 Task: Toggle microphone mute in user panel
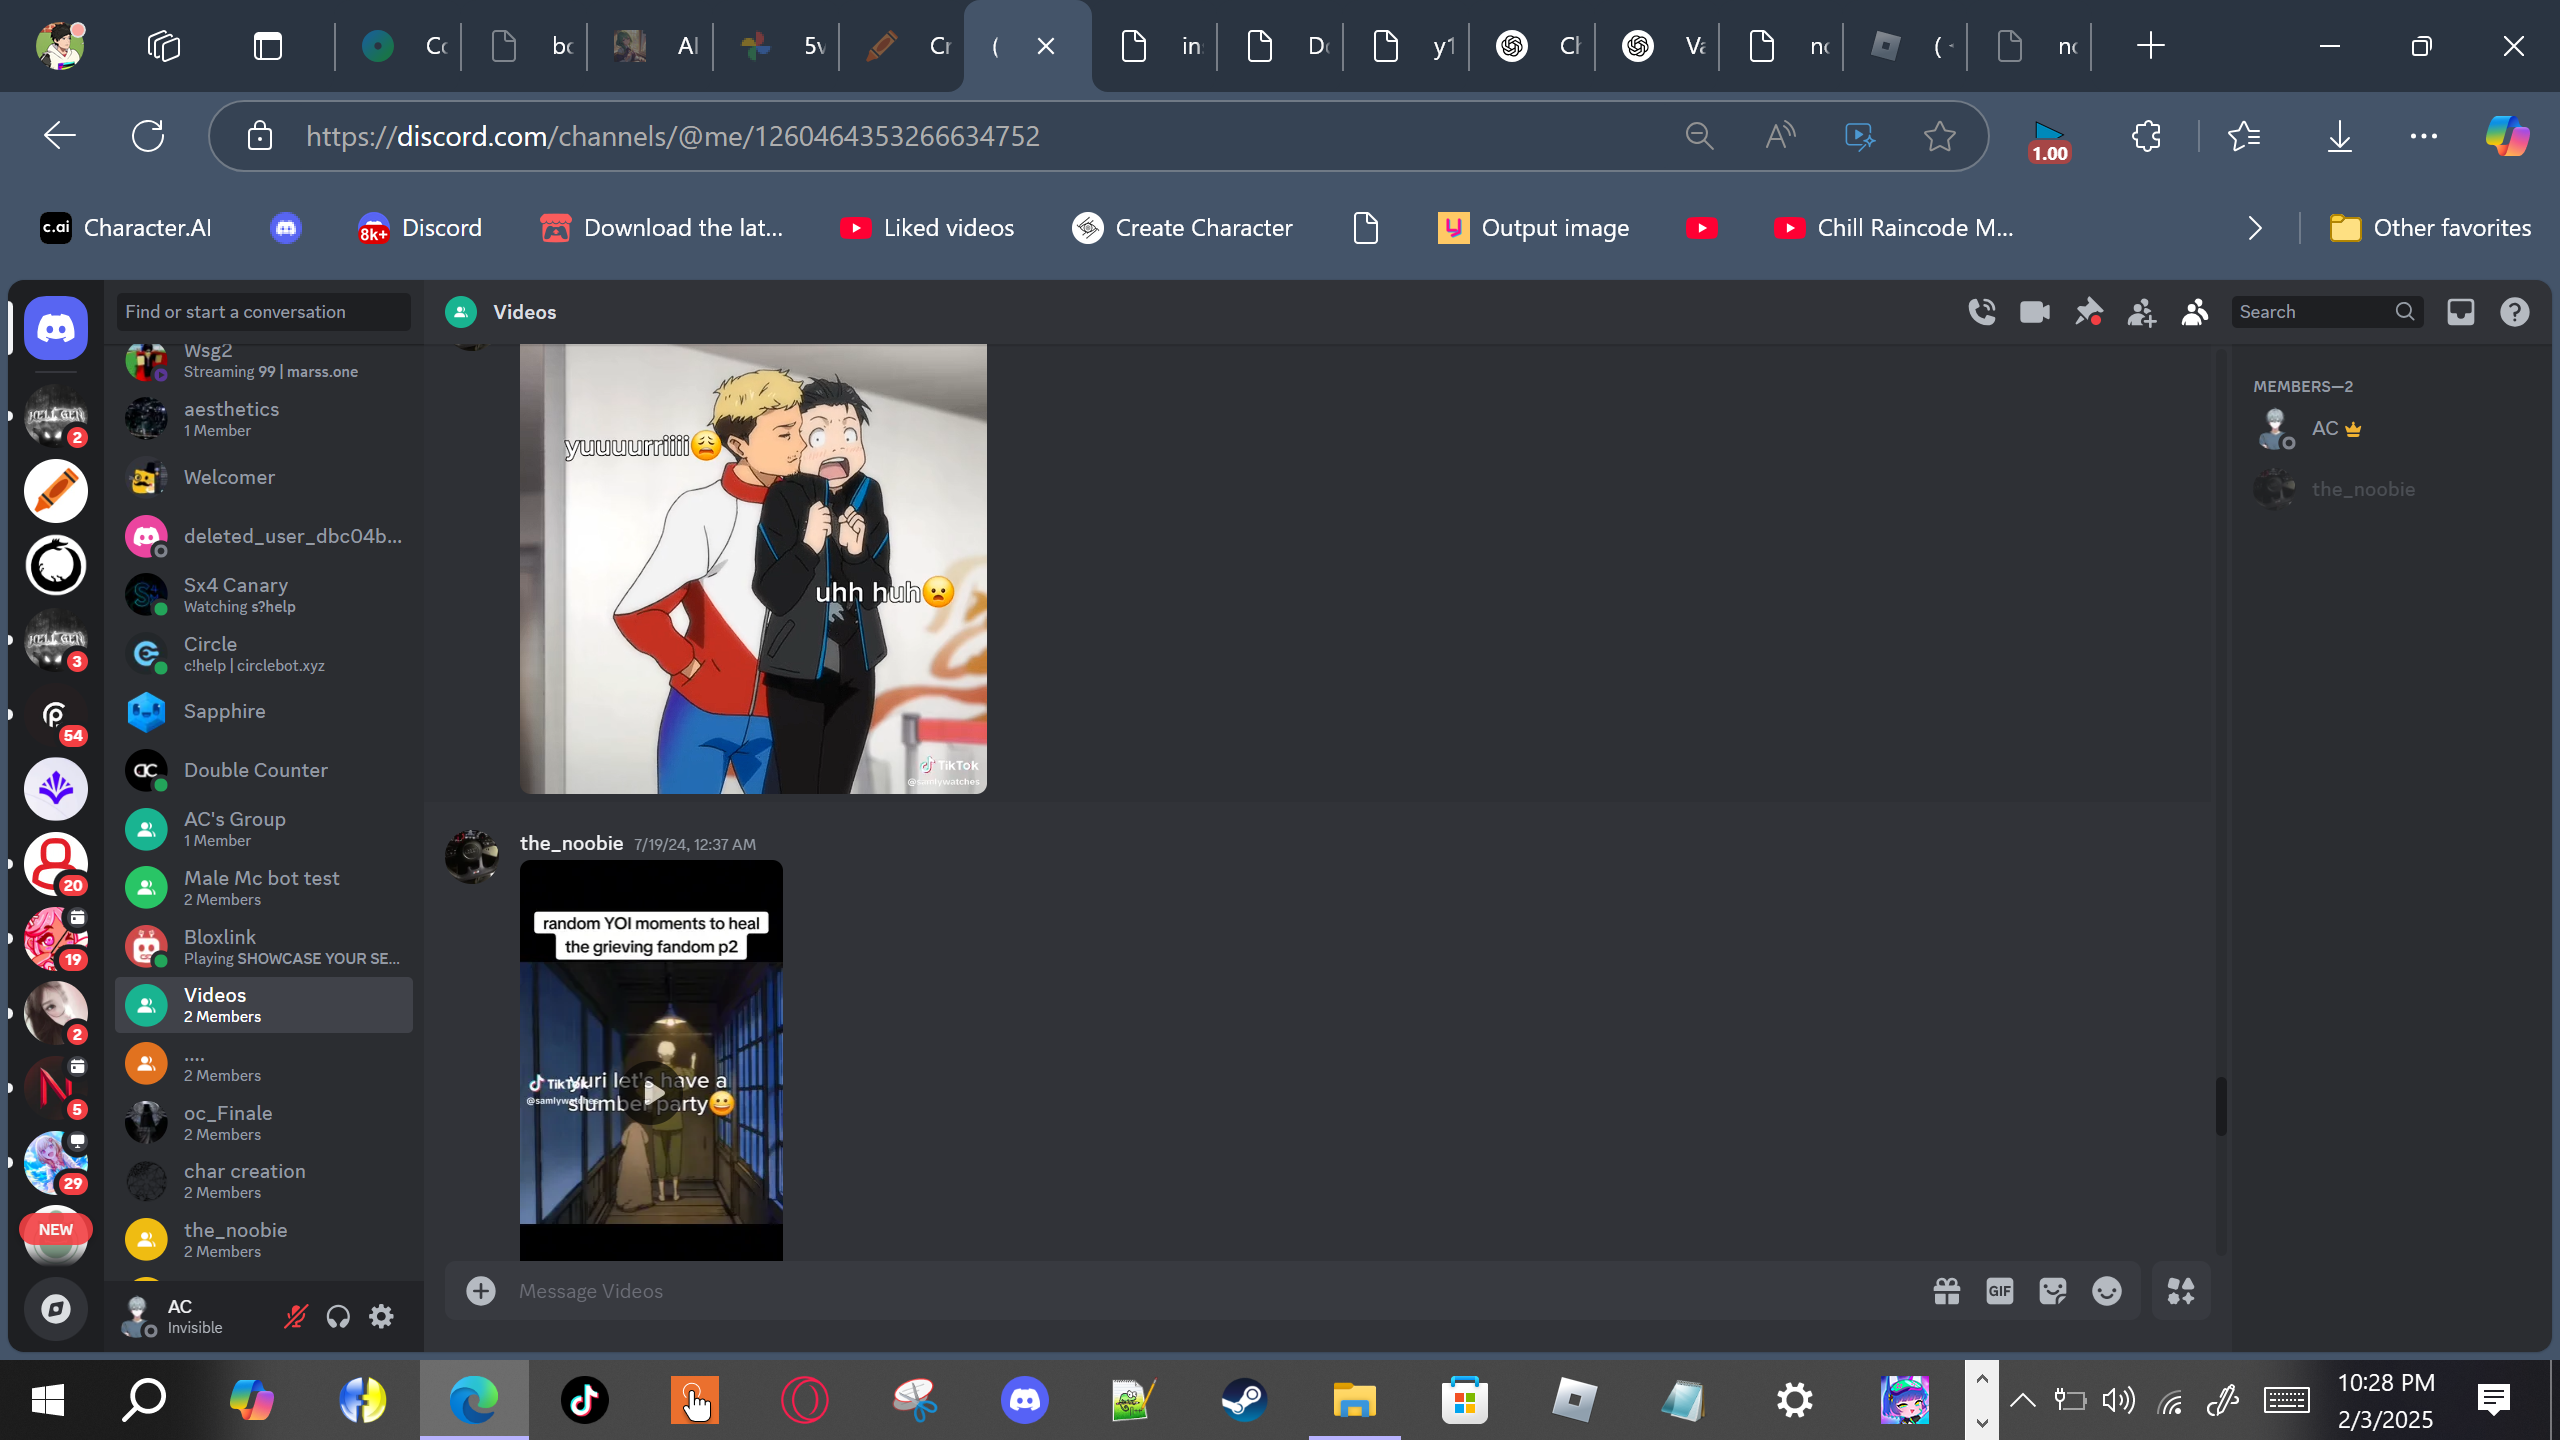[x=295, y=1316]
